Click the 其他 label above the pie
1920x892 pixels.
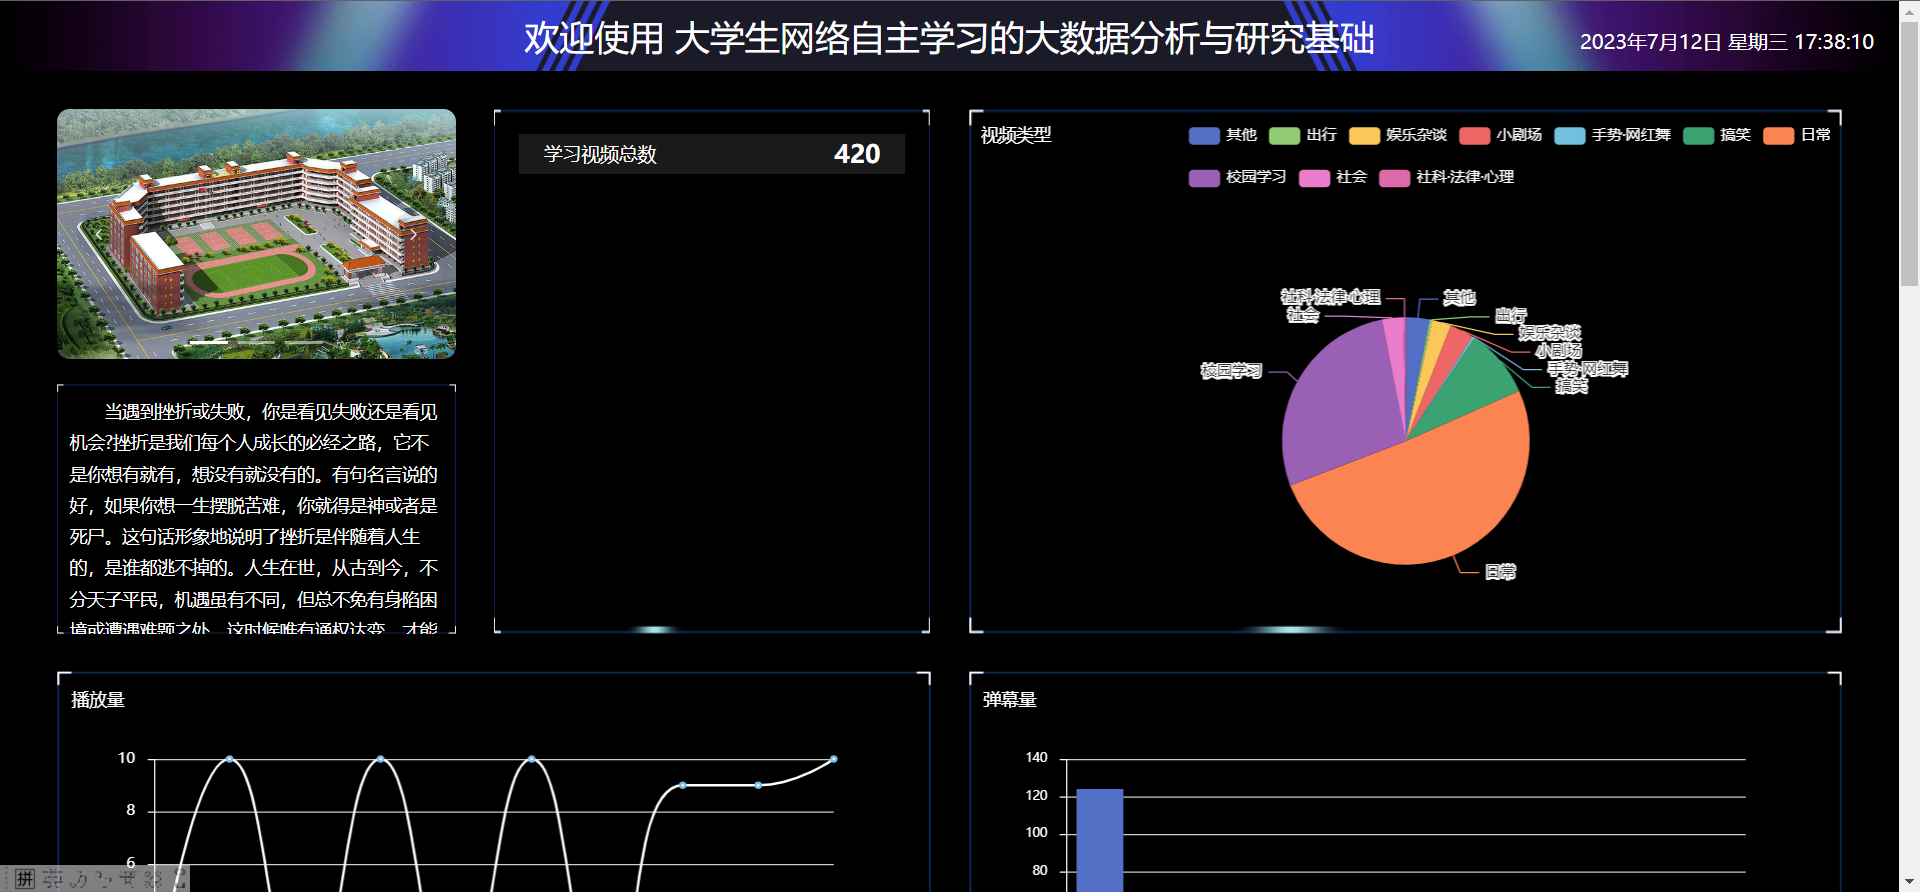click(1459, 298)
